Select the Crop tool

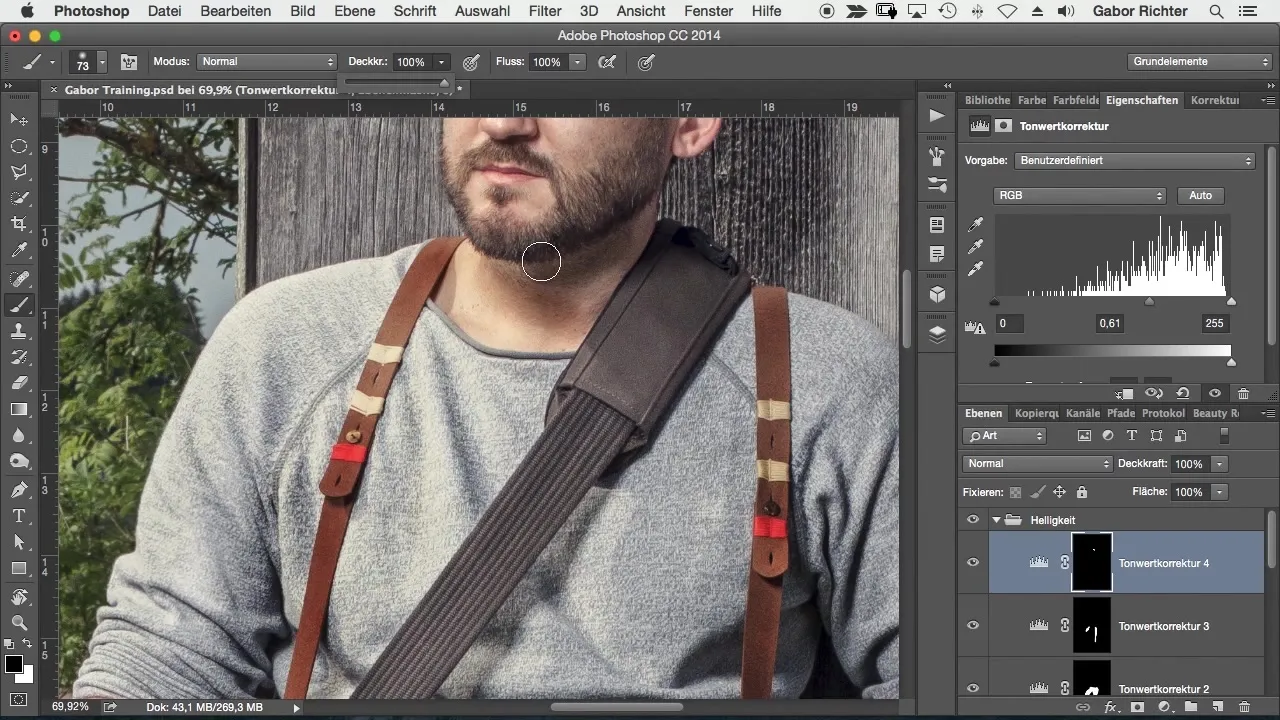point(18,224)
